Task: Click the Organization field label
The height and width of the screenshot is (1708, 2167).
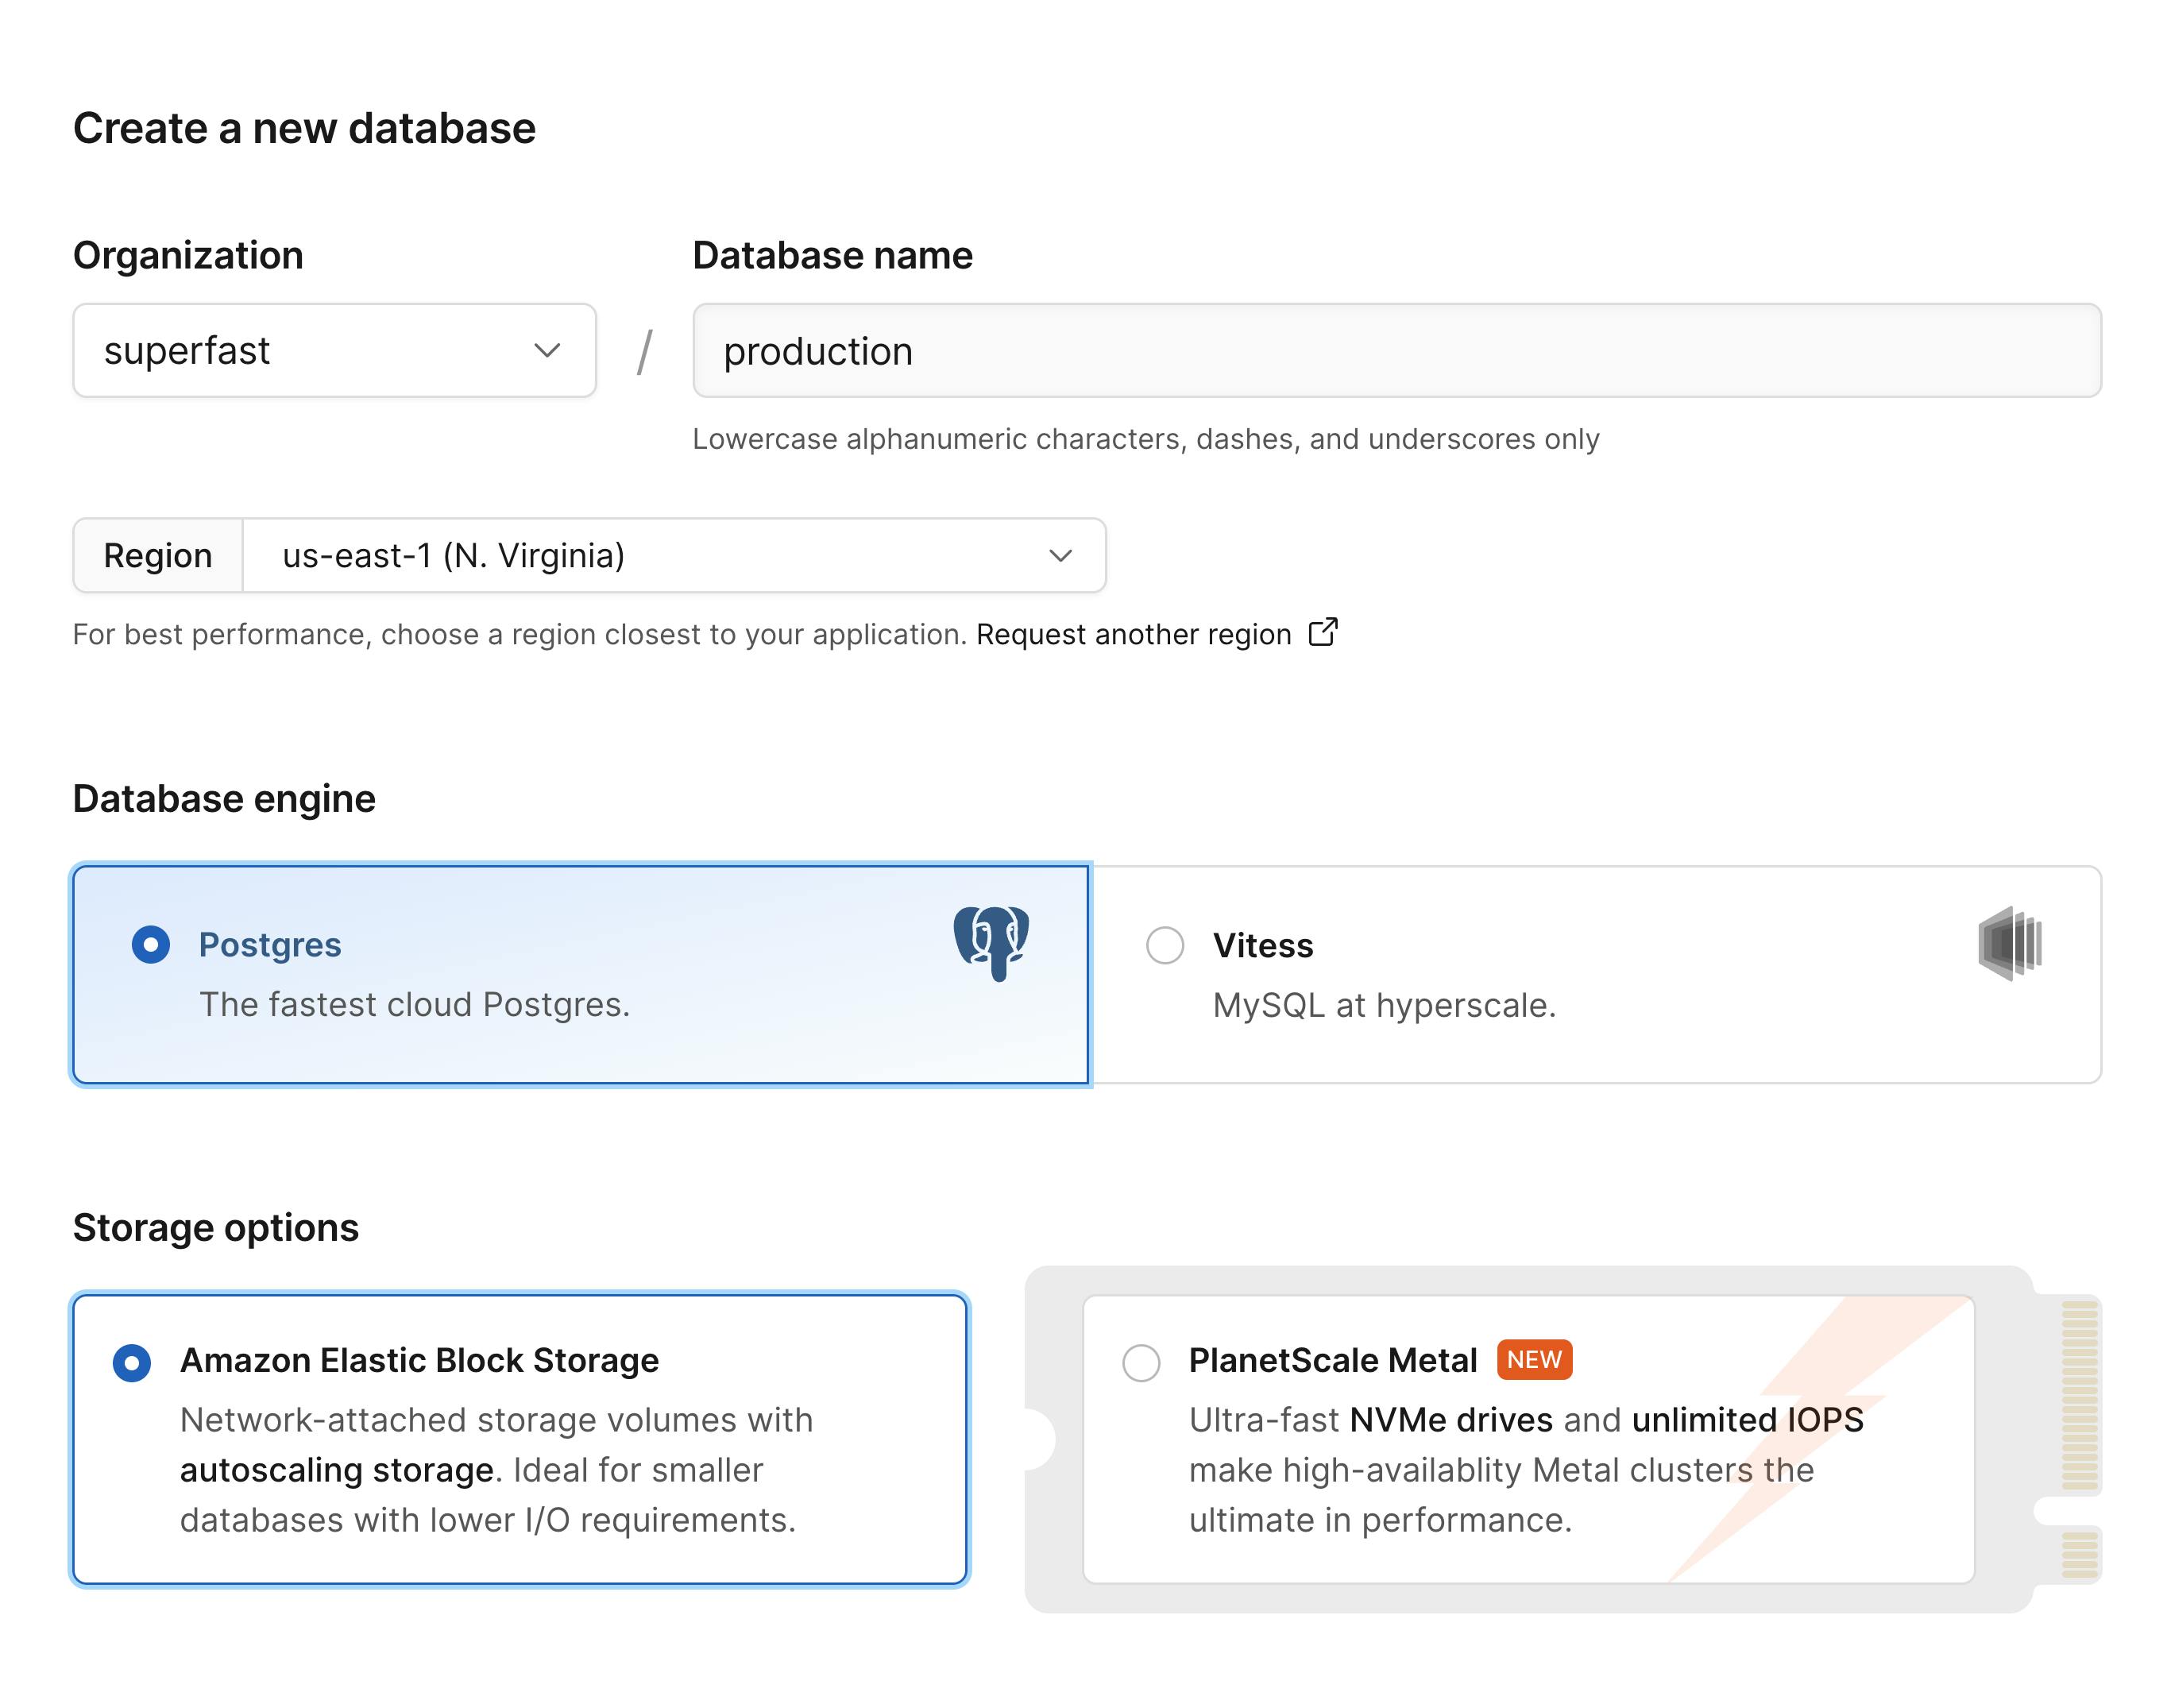Action: click(x=188, y=255)
